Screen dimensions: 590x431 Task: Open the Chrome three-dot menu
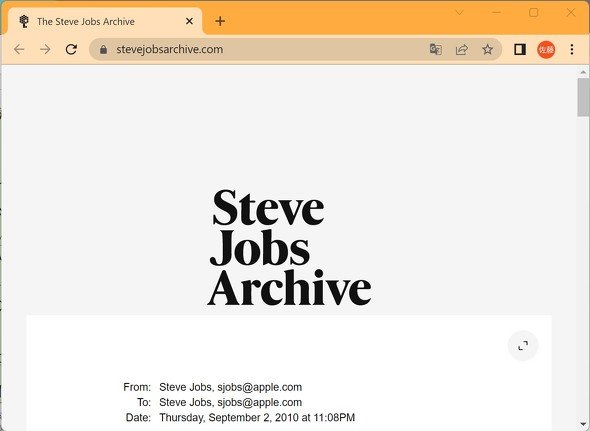(572, 49)
